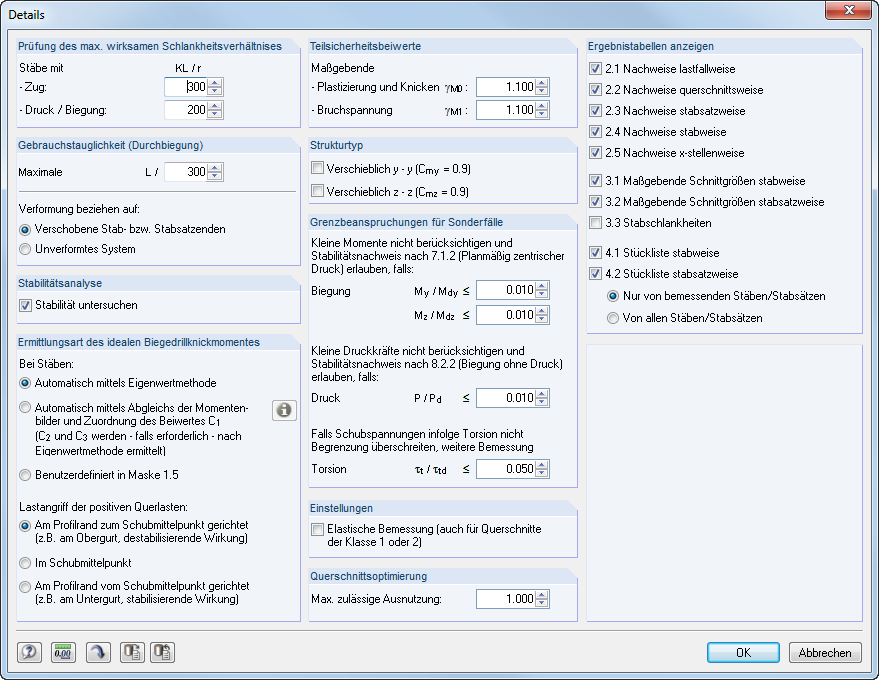Select Von allen Stäben/Stabsätzen
This screenshot has height=680, width=879.
(613, 318)
